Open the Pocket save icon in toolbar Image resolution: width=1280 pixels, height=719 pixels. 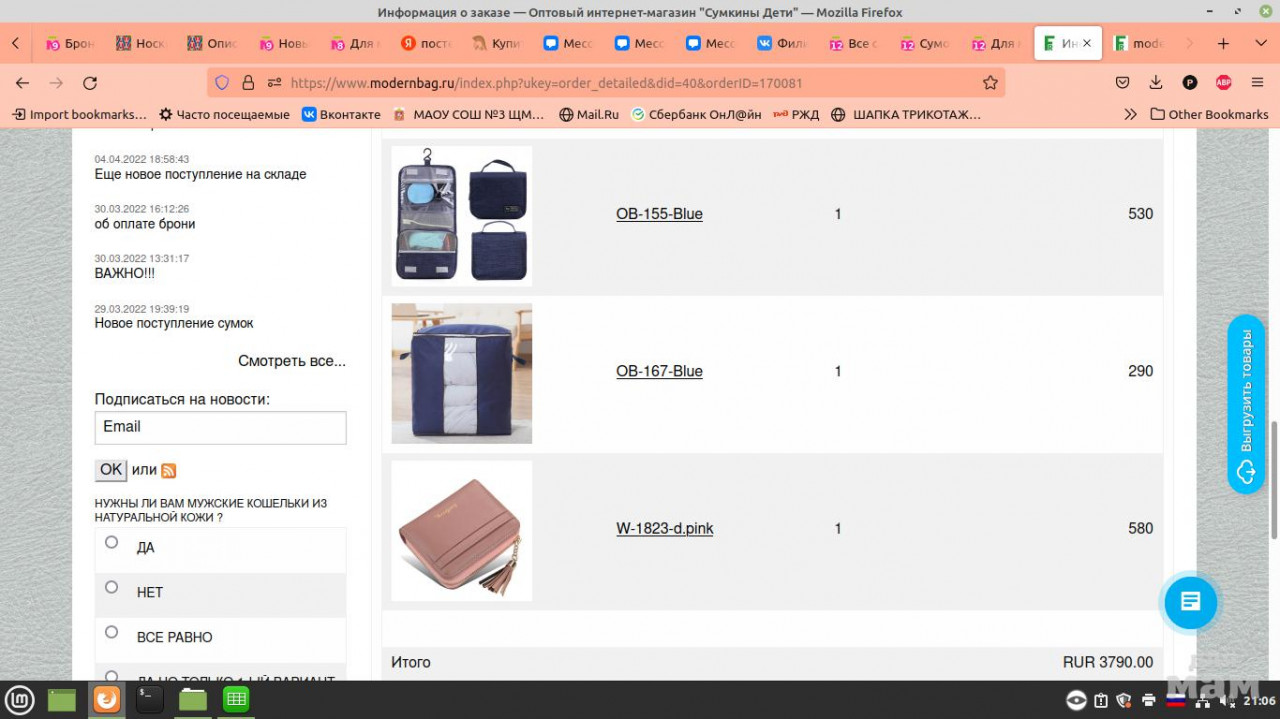pos(1123,83)
